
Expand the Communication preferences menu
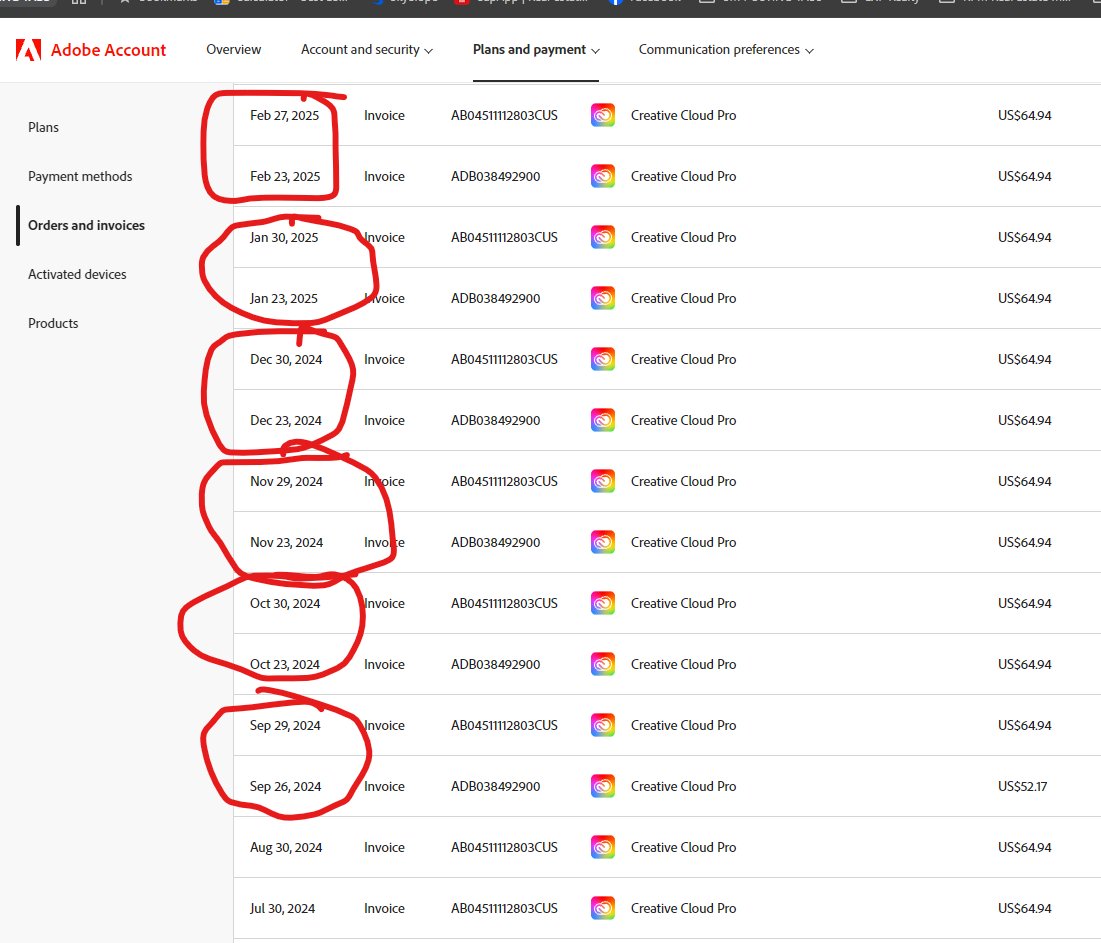click(x=726, y=50)
